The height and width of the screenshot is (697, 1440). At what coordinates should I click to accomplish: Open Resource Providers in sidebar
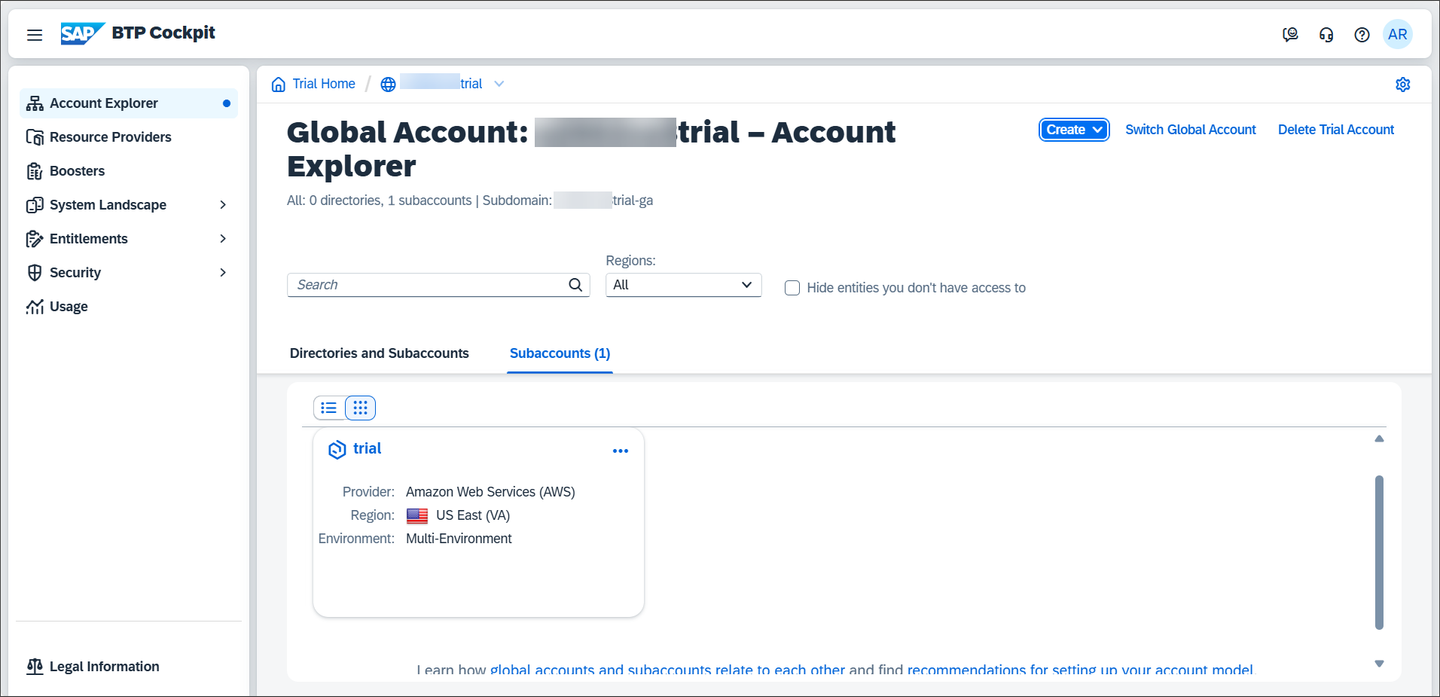[128, 137]
